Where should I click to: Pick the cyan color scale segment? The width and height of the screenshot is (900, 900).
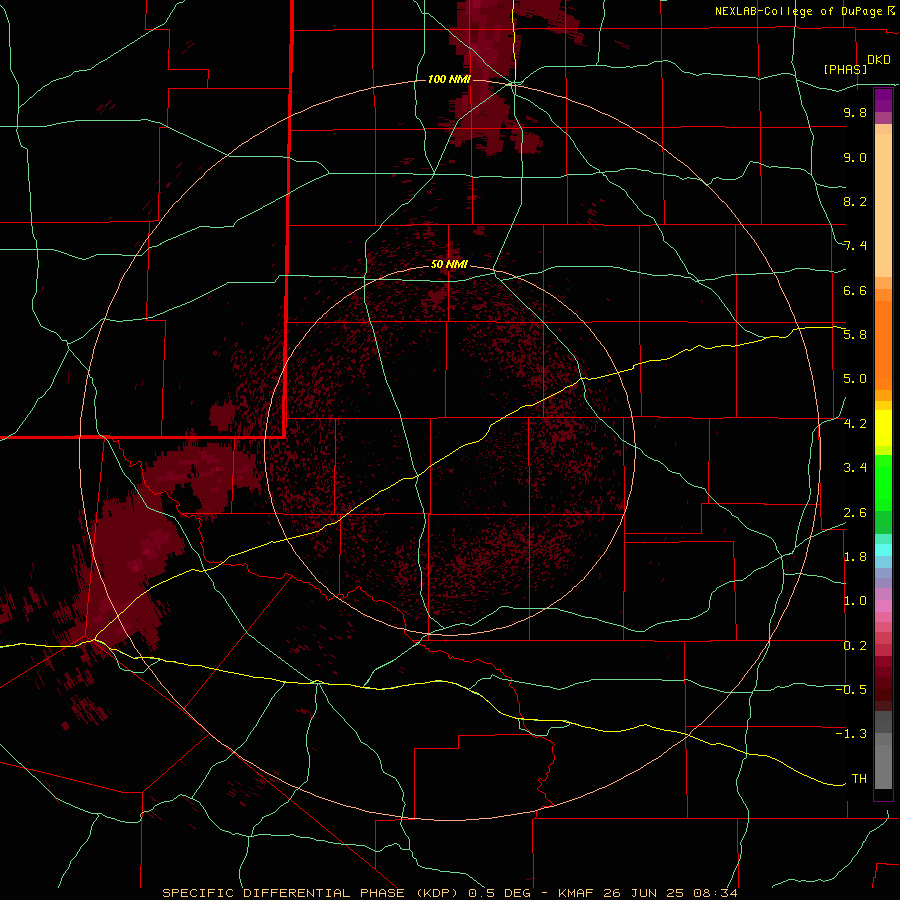coord(883,550)
